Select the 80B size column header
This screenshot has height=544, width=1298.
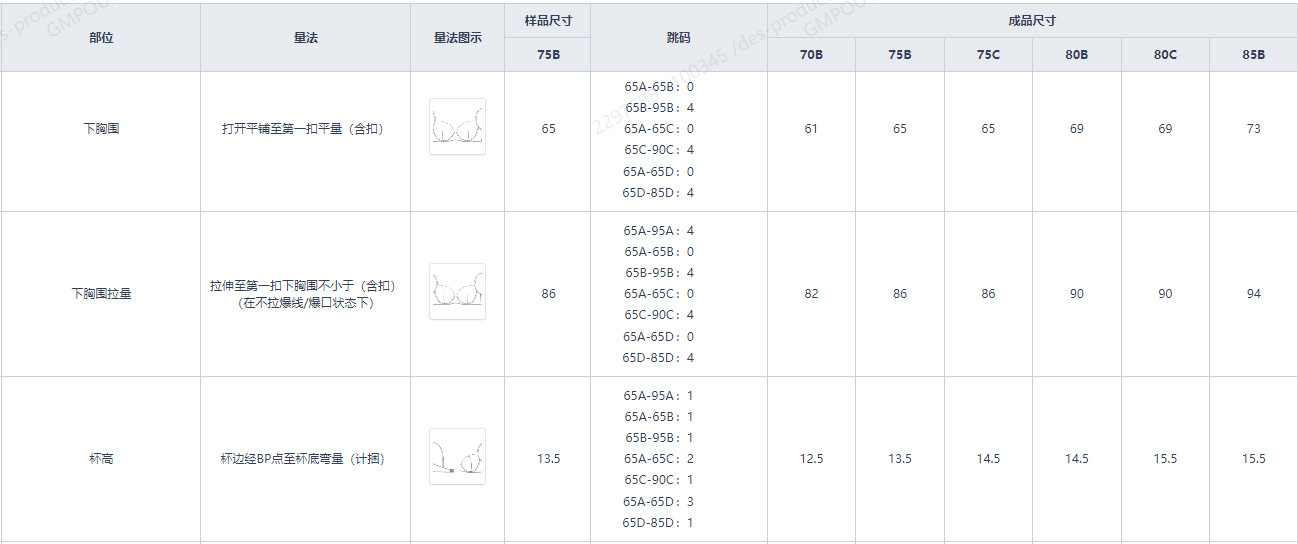(1076, 55)
